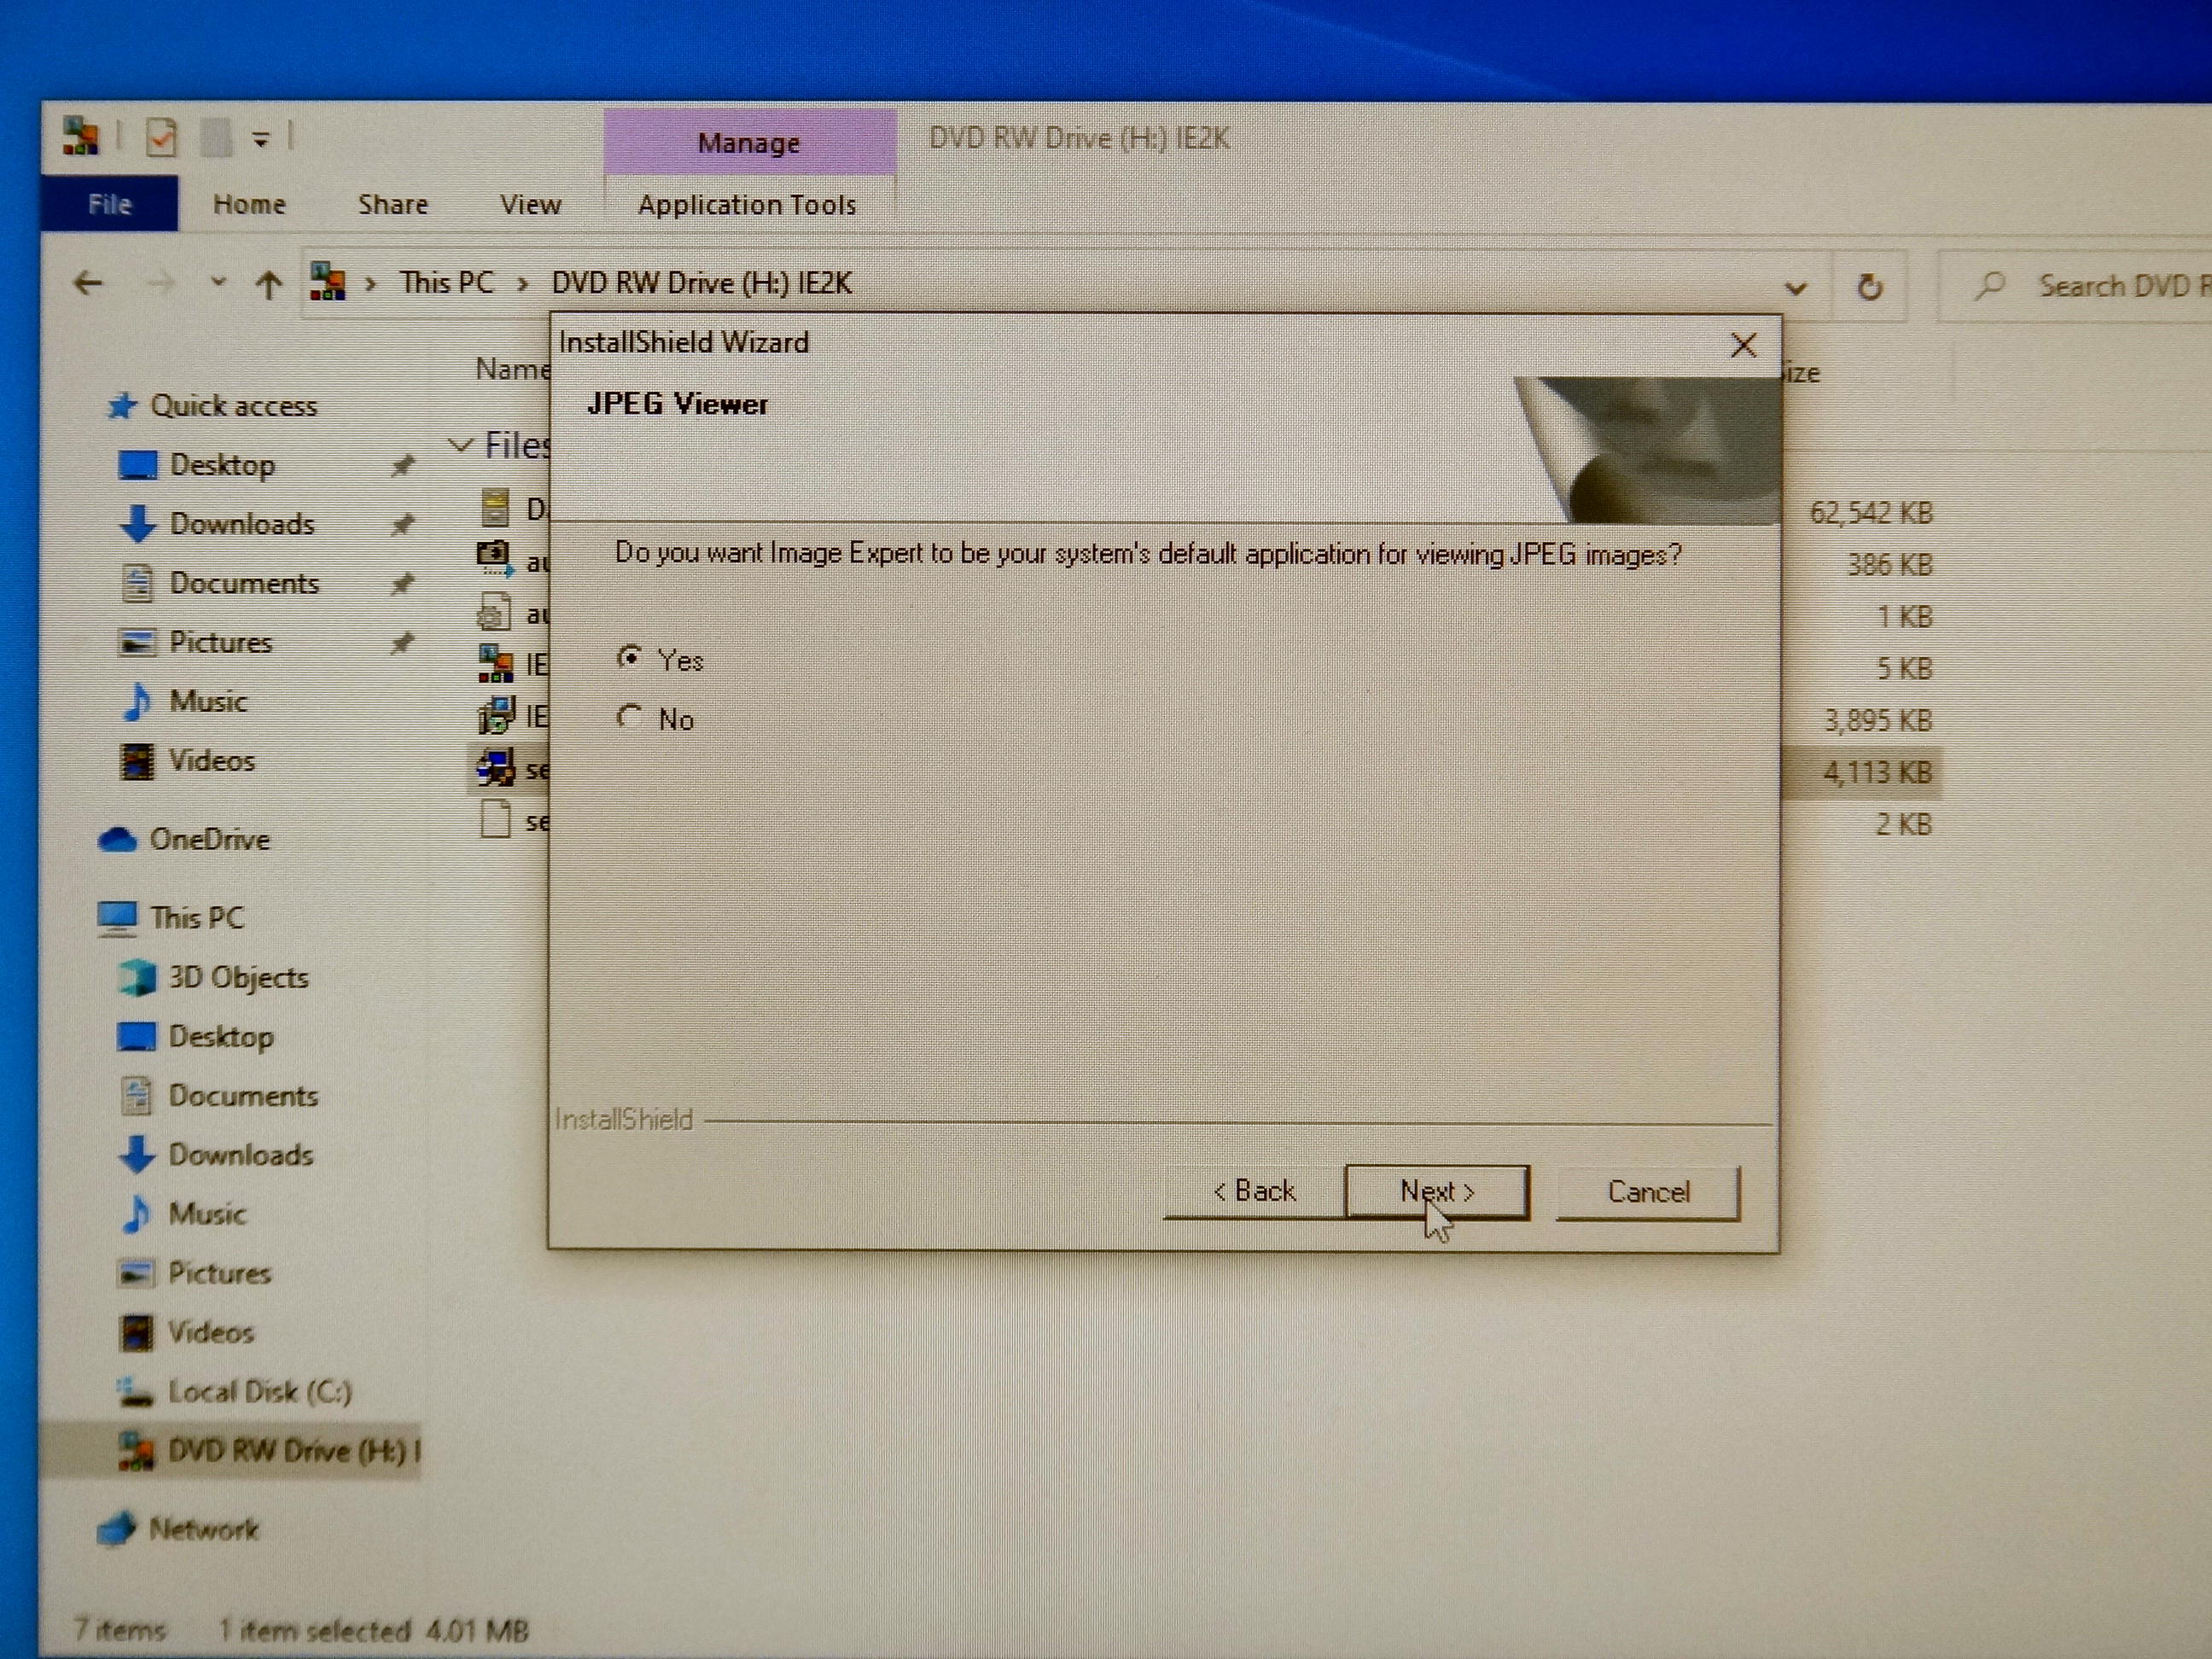Go up one folder level

(x=267, y=286)
